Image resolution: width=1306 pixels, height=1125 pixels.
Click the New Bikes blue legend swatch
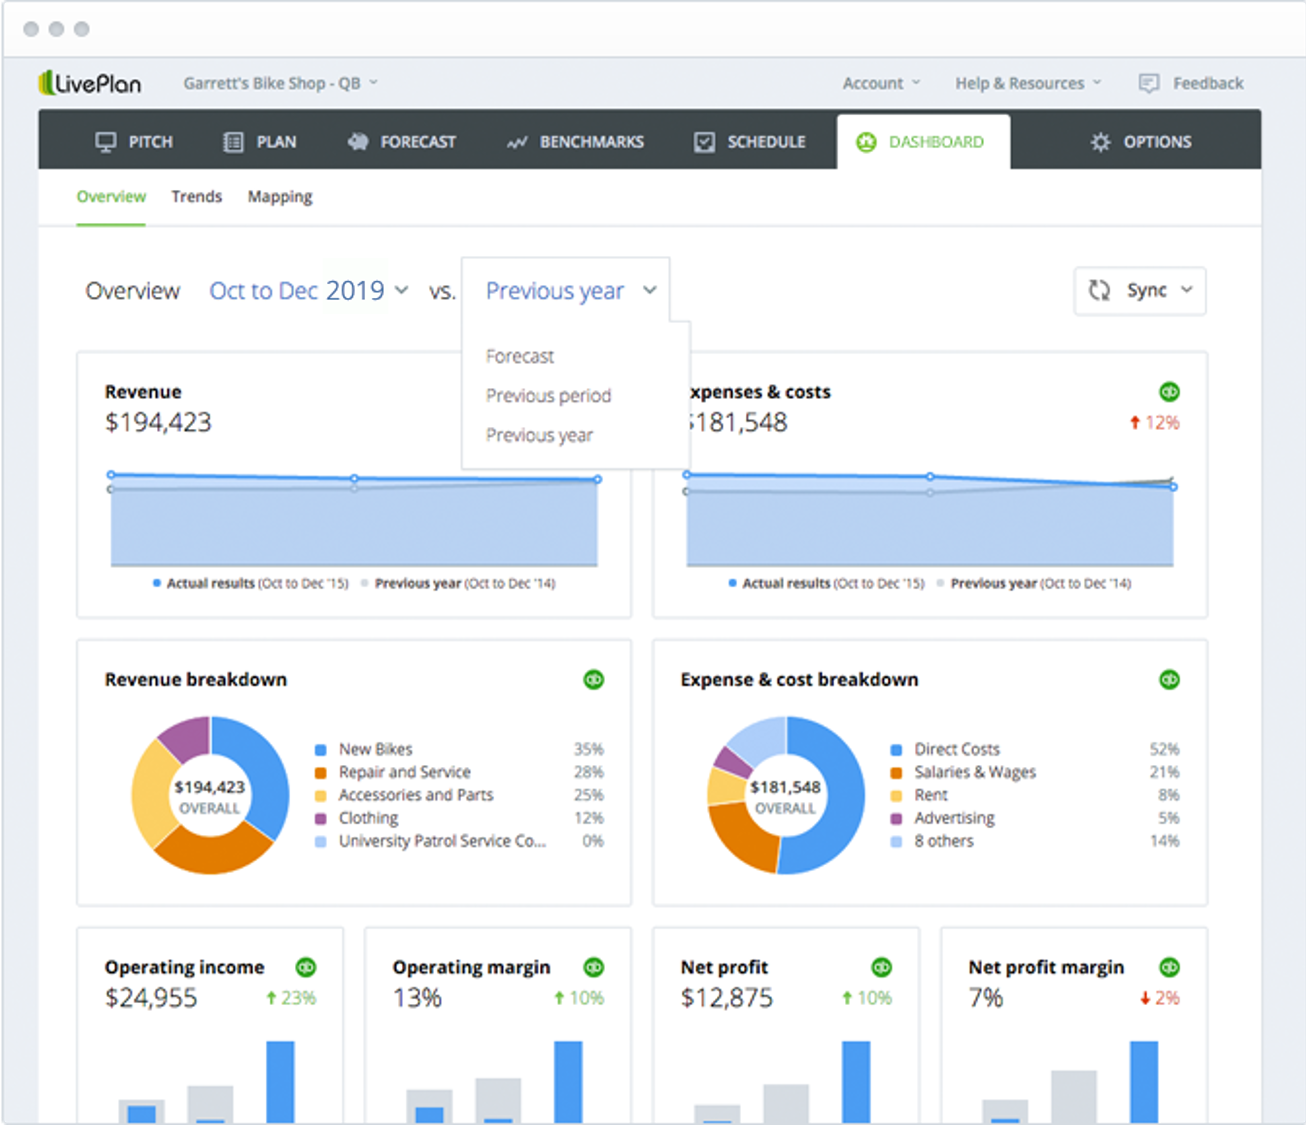(321, 750)
